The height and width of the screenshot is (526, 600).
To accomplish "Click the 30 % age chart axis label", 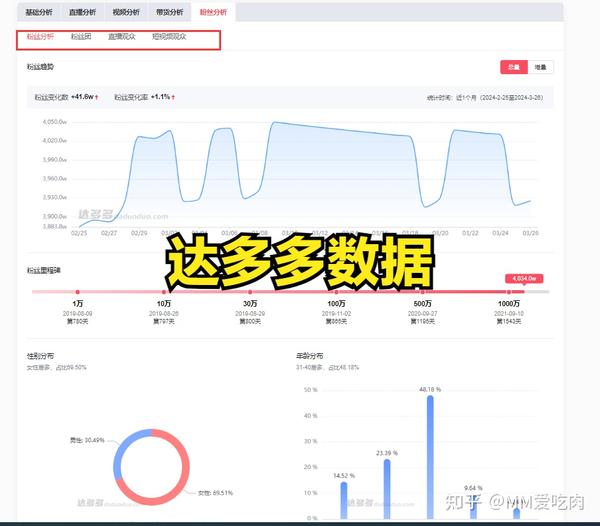I will point(310,441).
